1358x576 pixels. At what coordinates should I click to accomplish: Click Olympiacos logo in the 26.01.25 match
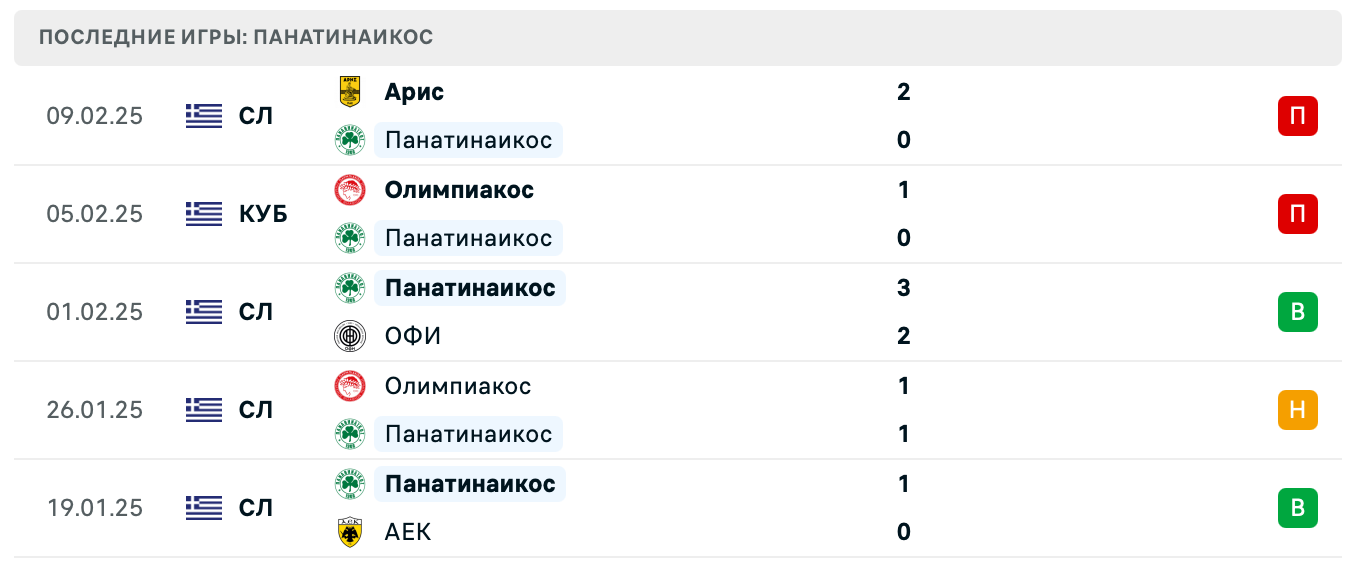pos(349,386)
